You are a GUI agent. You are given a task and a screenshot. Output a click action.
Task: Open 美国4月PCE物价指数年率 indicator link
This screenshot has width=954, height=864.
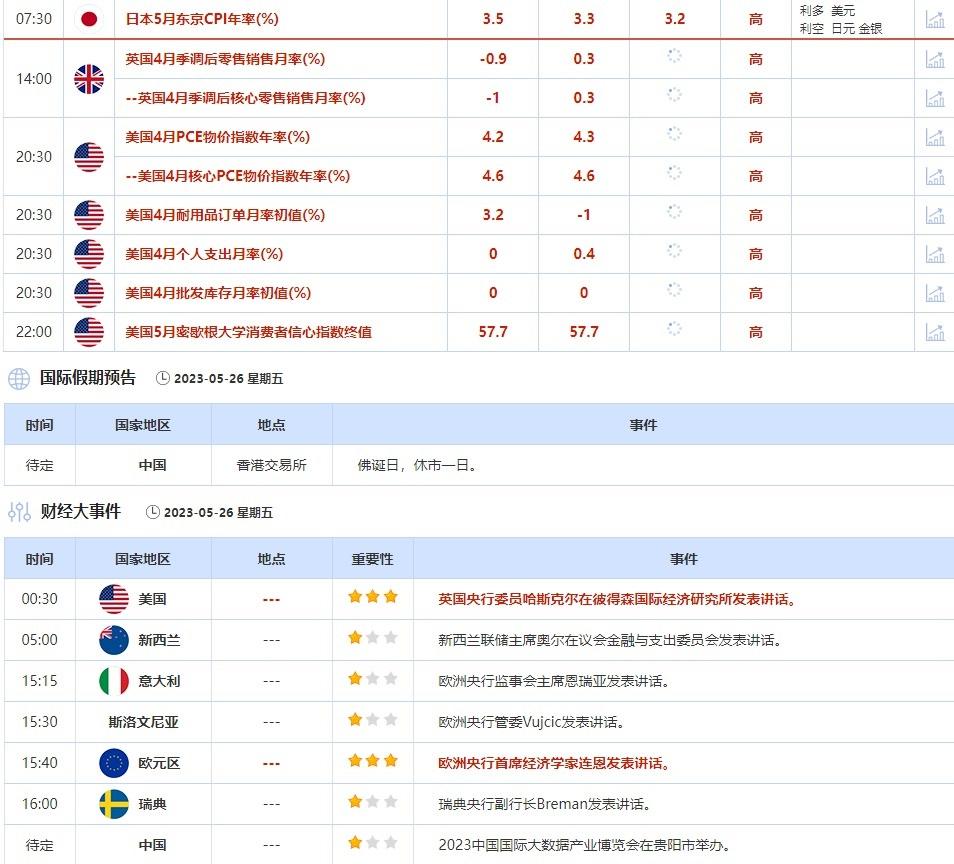pos(217,137)
